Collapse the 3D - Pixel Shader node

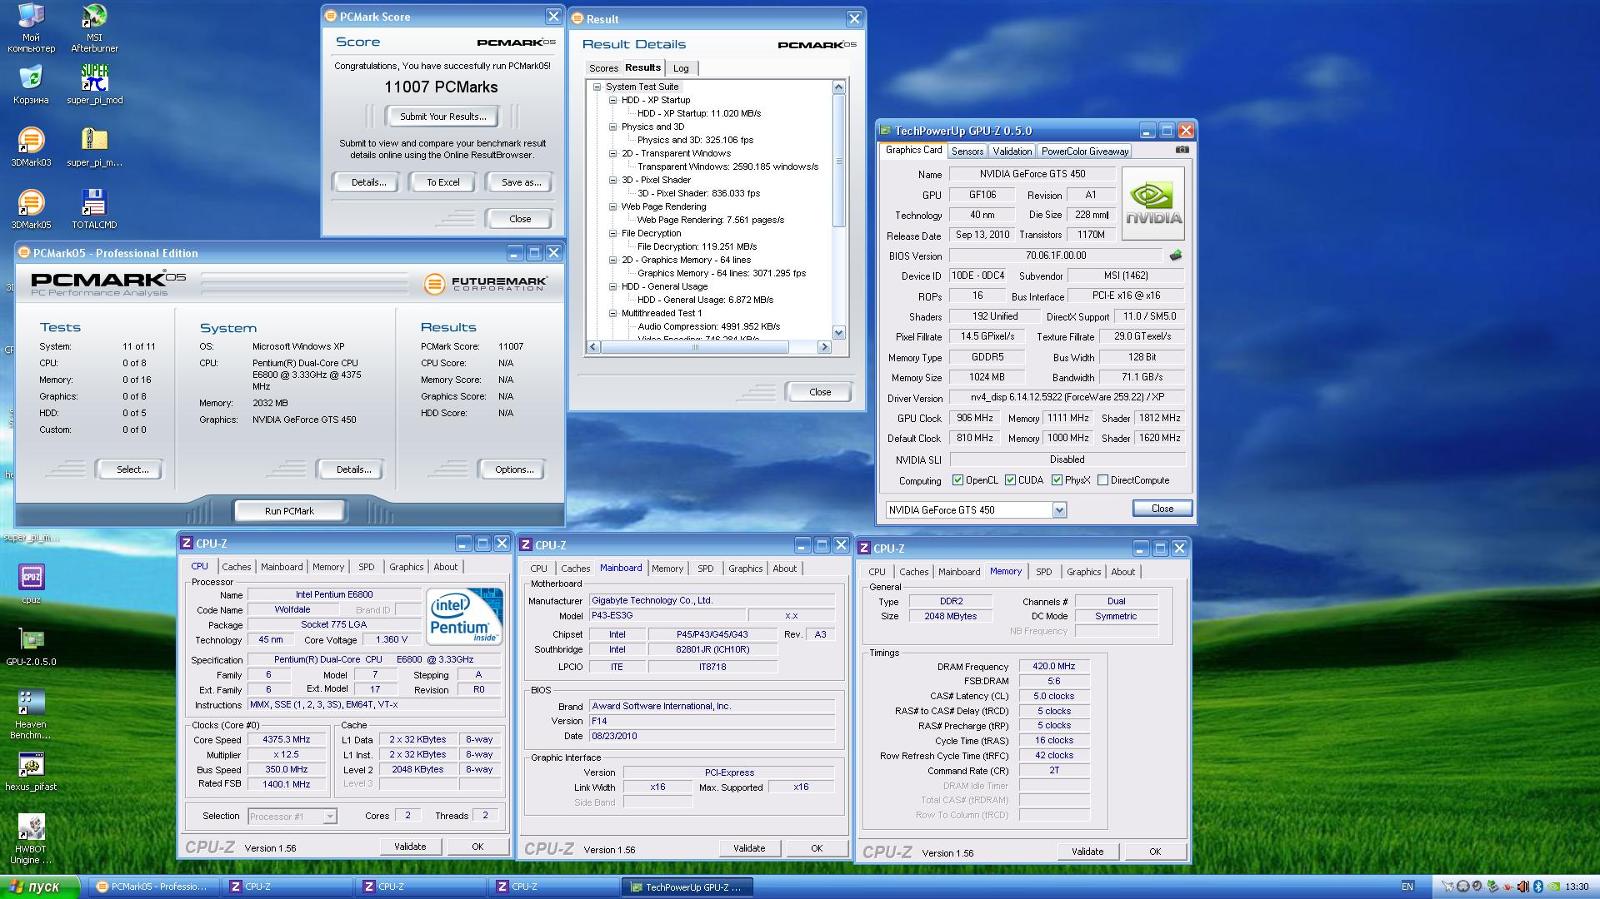pos(613,180)
